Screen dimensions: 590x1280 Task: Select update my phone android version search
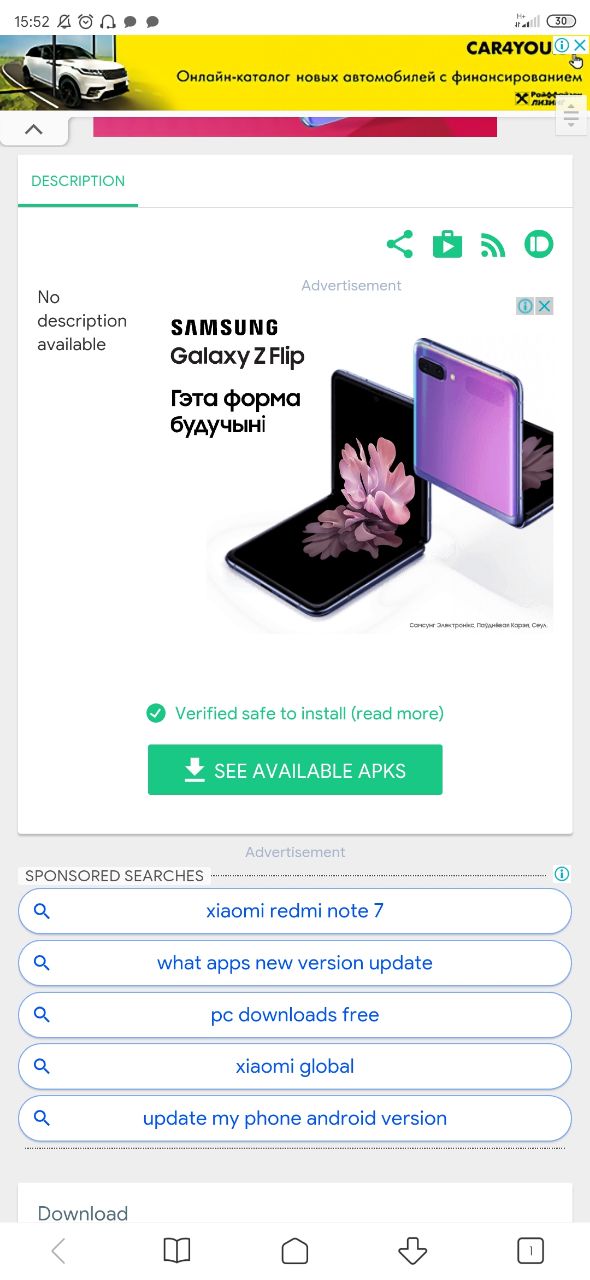(295, 1118)
